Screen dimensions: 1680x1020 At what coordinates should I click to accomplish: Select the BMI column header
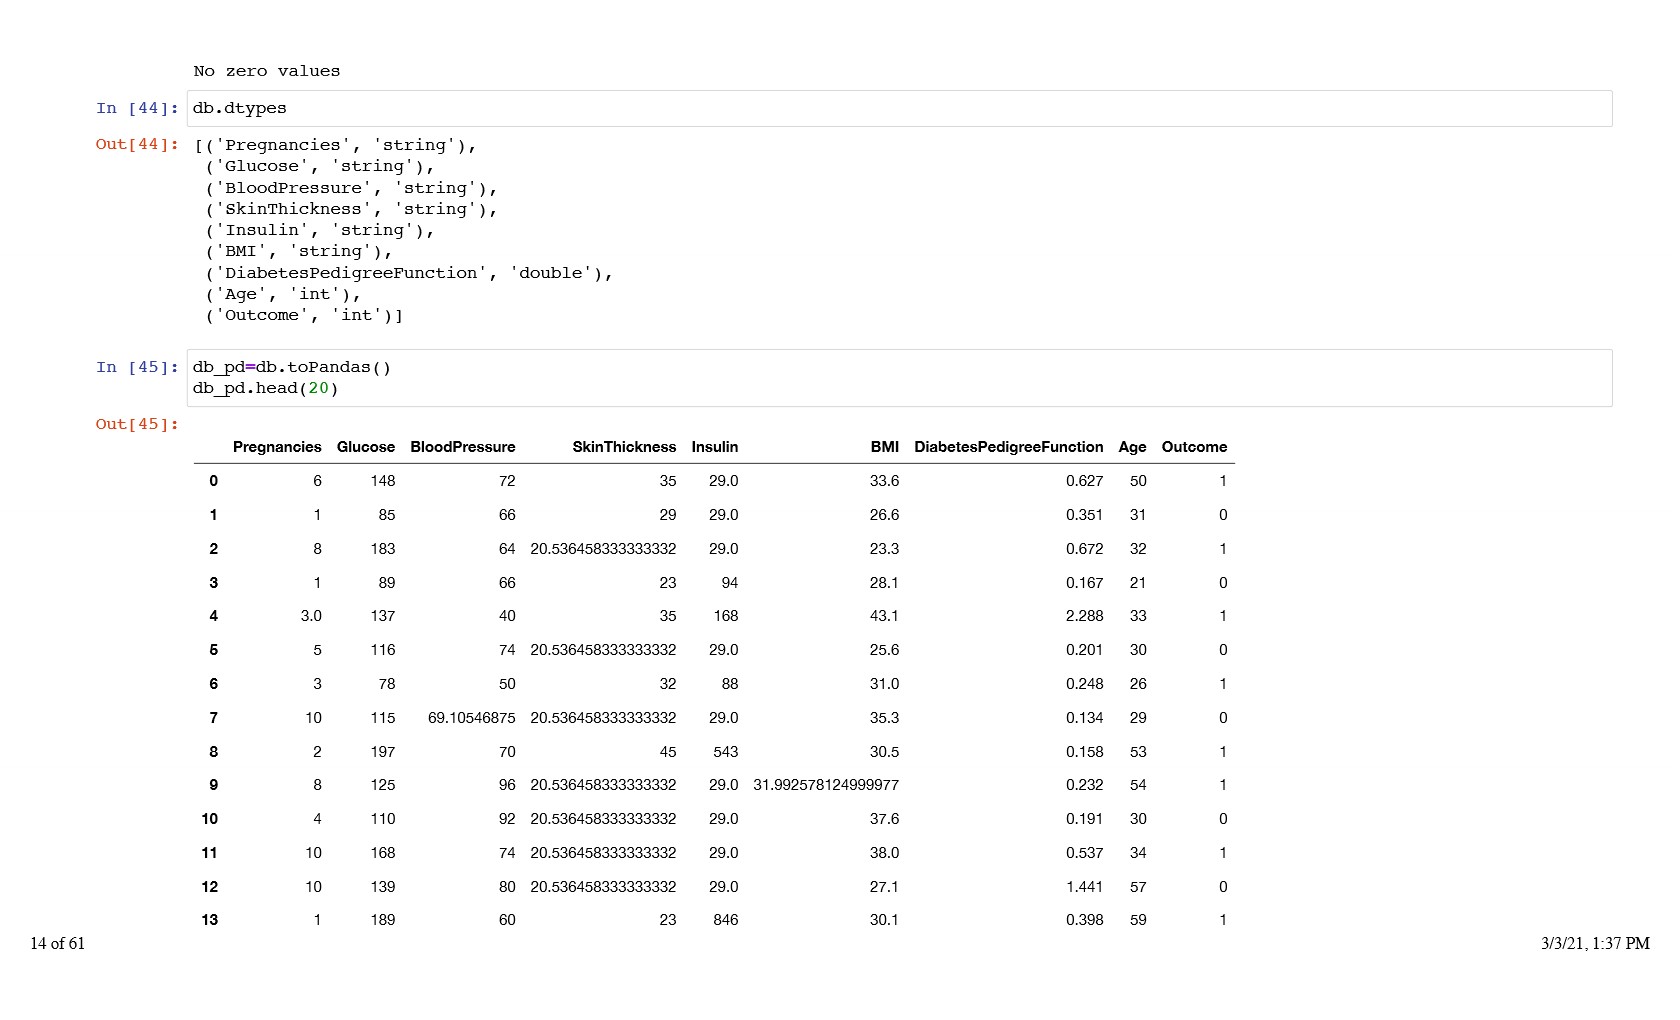click(x=884, y=447)
